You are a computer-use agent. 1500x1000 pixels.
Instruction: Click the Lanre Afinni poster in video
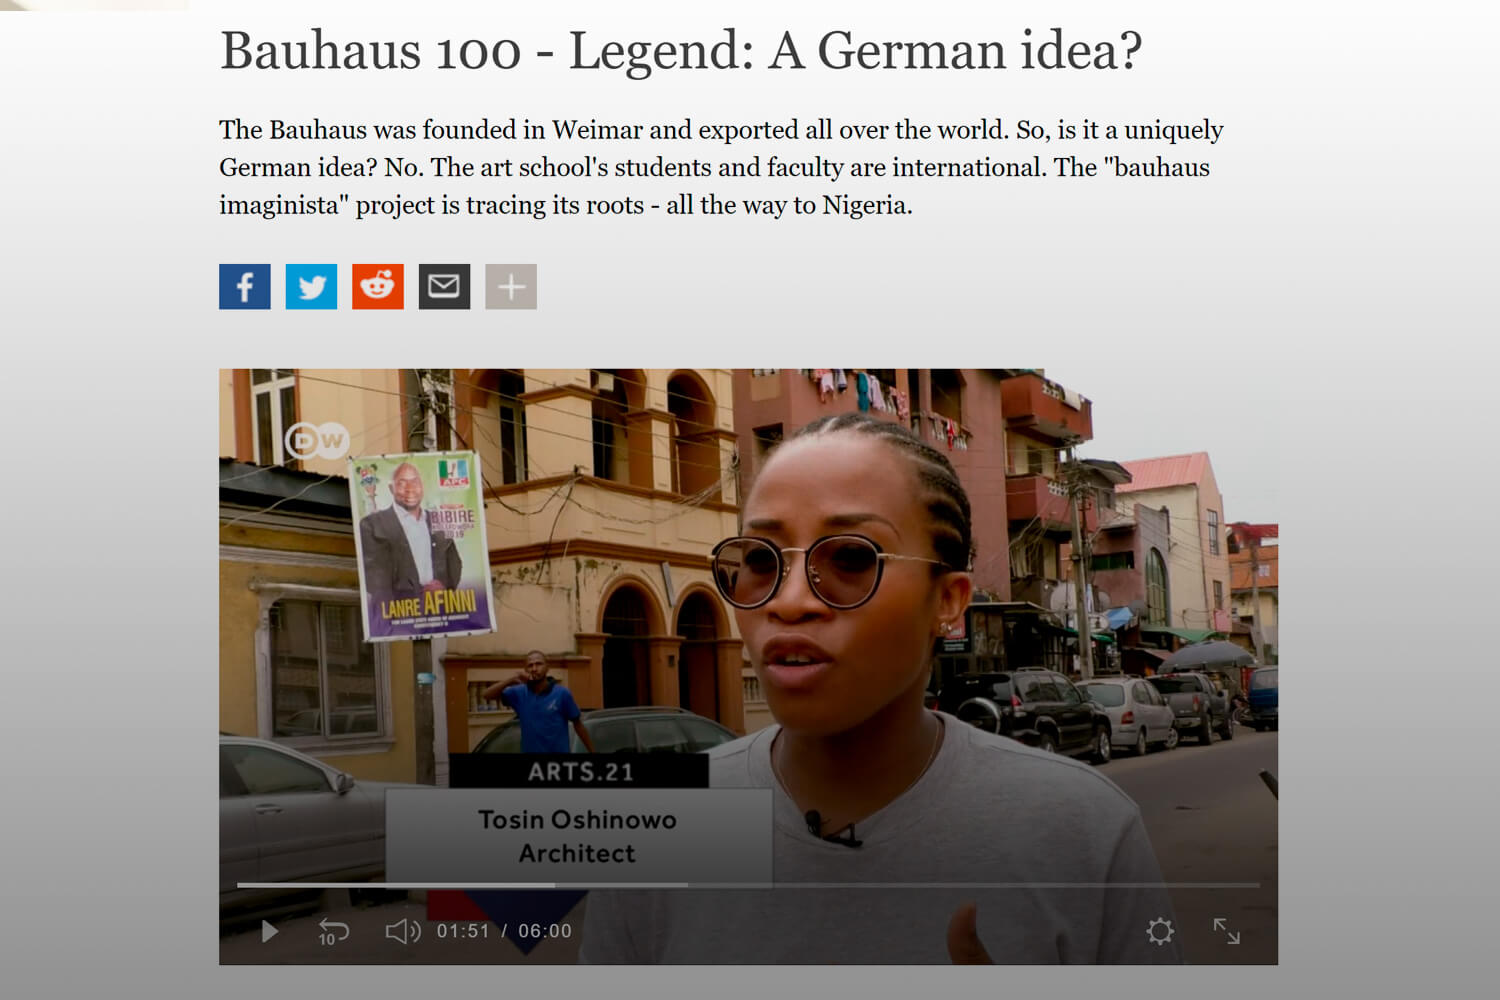coord(421,546)
